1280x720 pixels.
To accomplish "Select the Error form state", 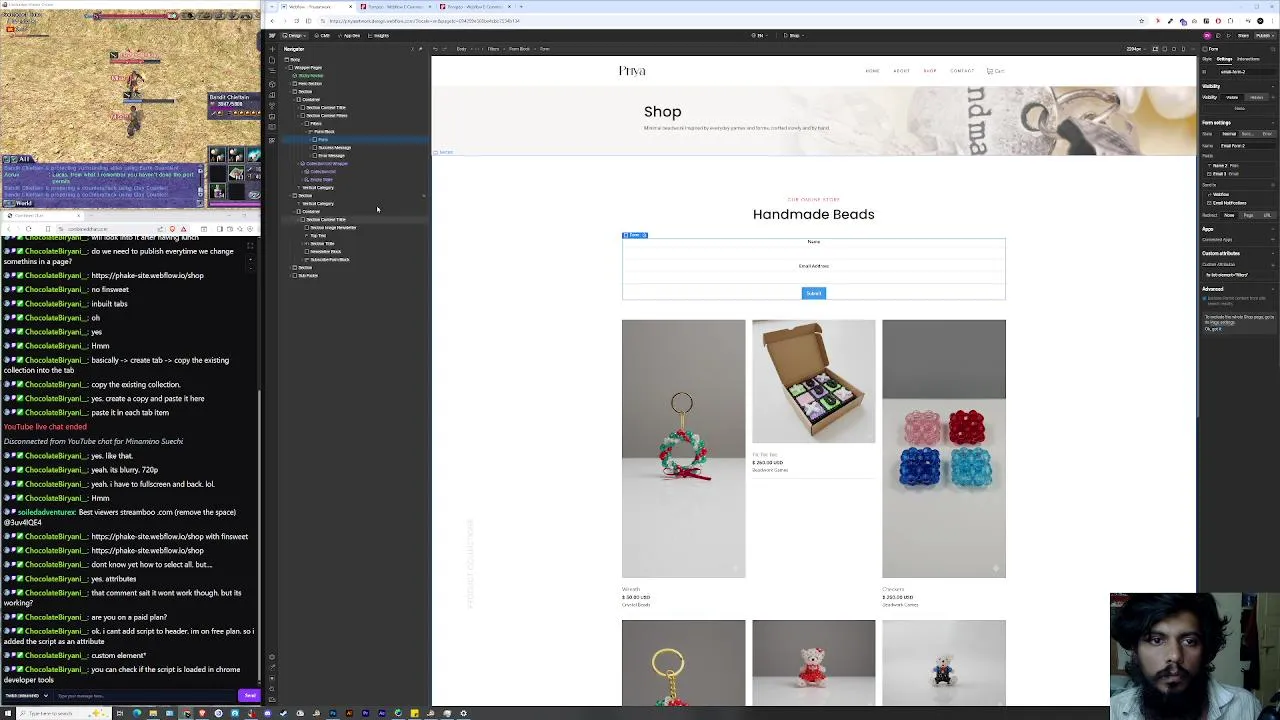I will pos(1267,134).
